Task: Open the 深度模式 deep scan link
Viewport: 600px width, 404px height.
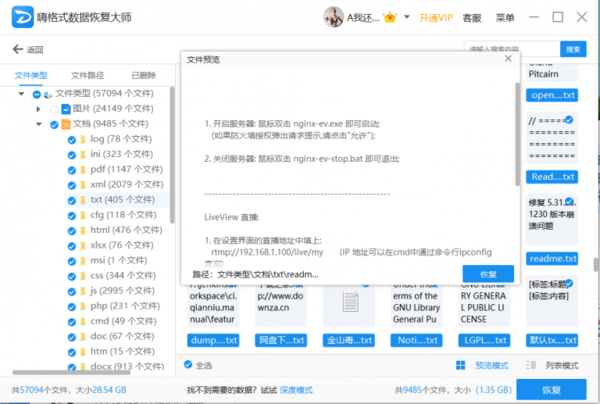Action: (x=296, y=389)
